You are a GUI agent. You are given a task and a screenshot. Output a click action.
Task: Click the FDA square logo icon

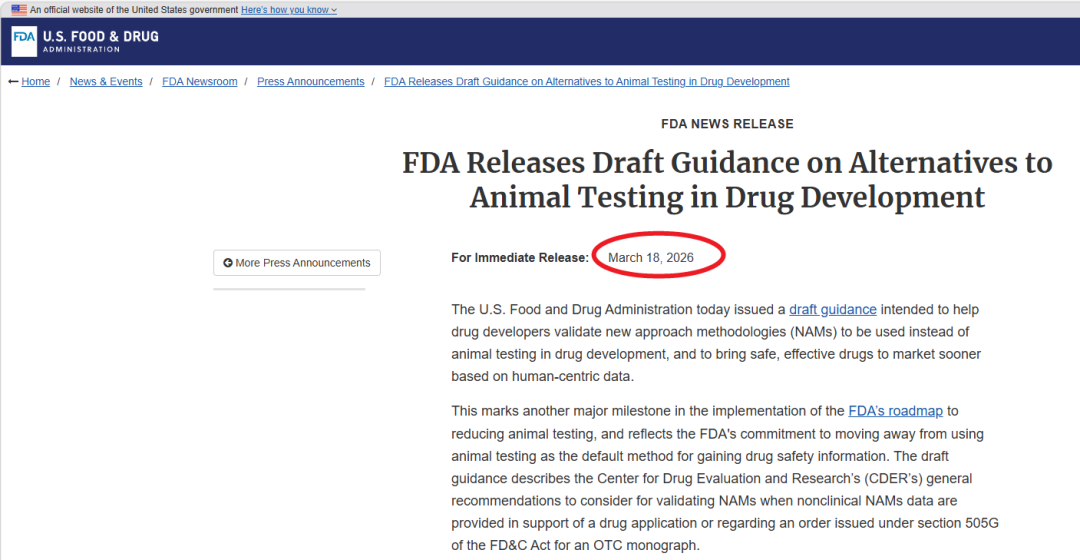(x=24, y=42)
